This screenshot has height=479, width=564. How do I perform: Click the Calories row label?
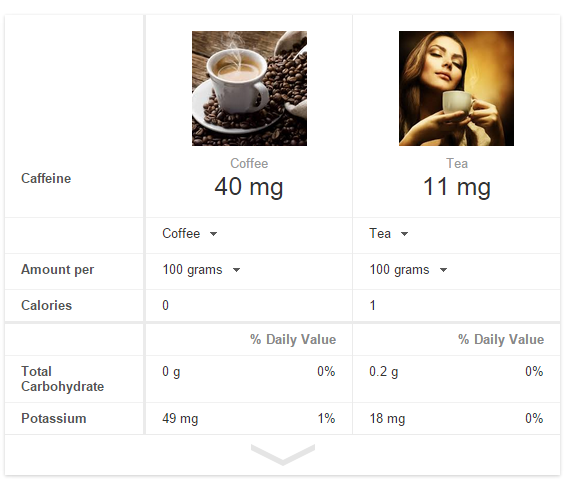(46, 305)
